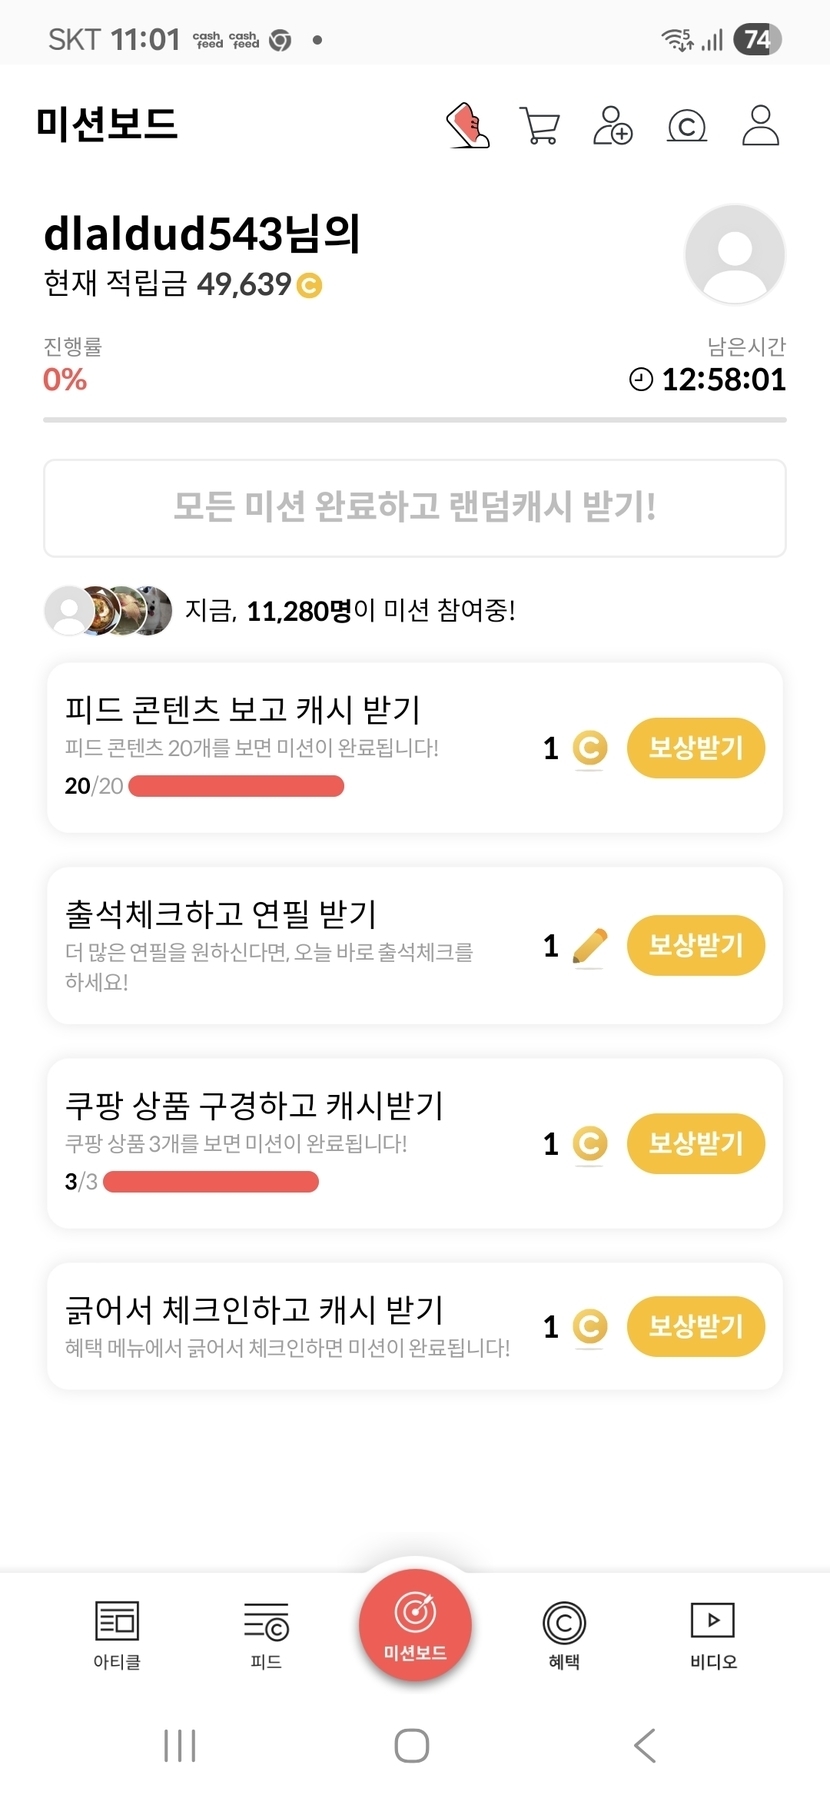The image size is (830, 1798).
Task: Tap the large profile avatar picture
Action: tap(735, 254)
